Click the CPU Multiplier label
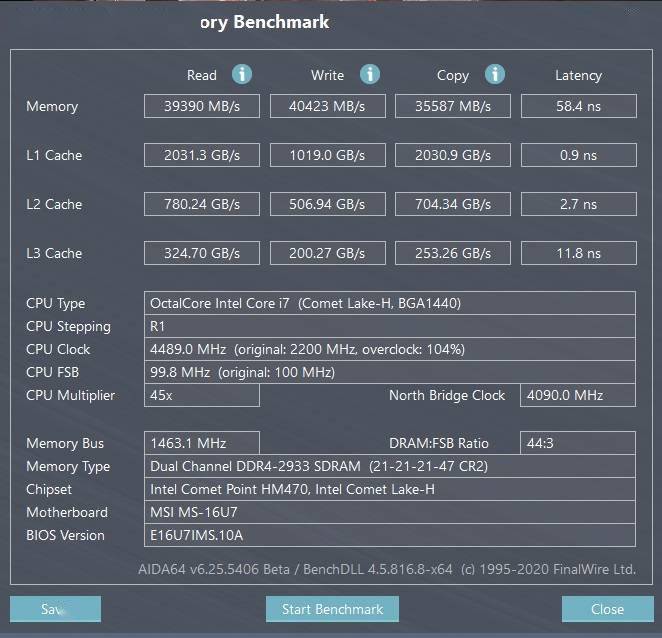 (x=71, y=396)
